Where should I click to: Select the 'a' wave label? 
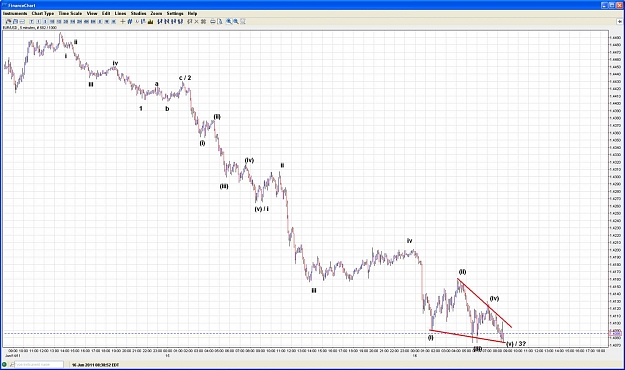(157, 84)
